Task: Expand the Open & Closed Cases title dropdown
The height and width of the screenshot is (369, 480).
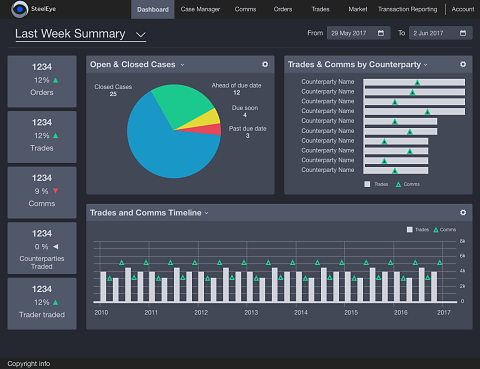Action: [x=182, y=65]
